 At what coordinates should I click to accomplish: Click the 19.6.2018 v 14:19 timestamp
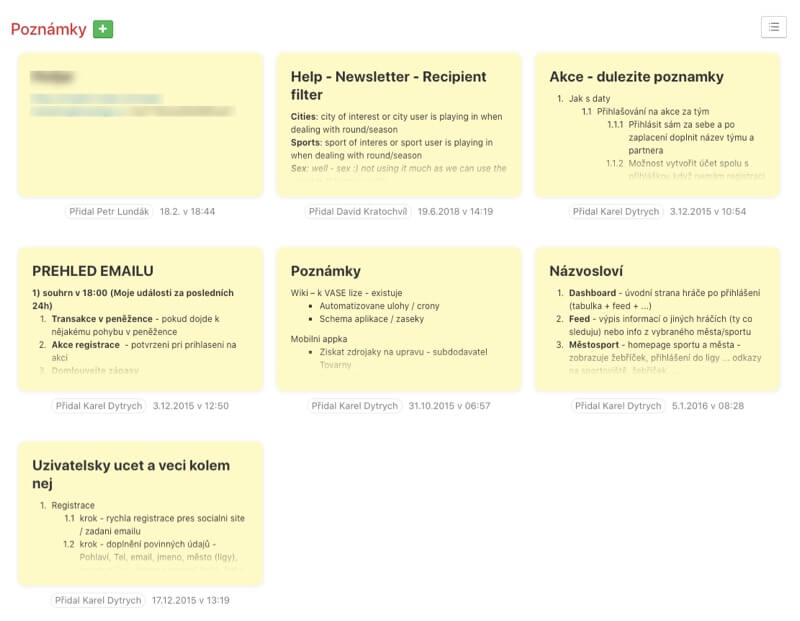tap(455, 211)
